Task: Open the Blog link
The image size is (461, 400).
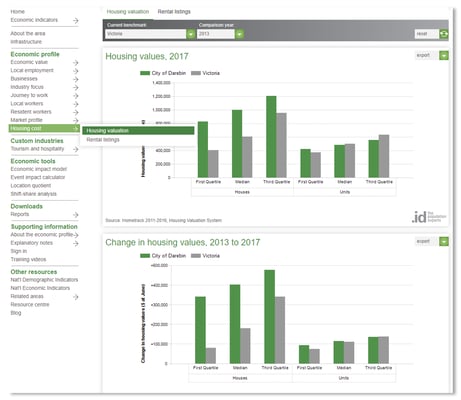Action: (16, 313)
